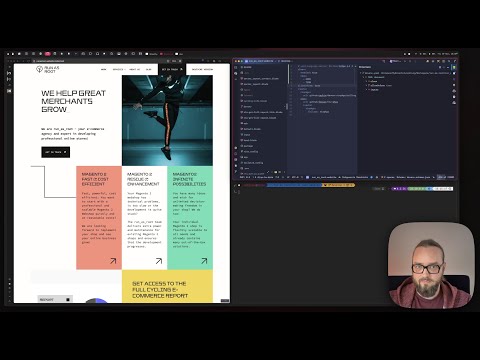Click blue path segment in terminal prompt
The height and width of the screenshot is (360, 480).
(294, 185)
